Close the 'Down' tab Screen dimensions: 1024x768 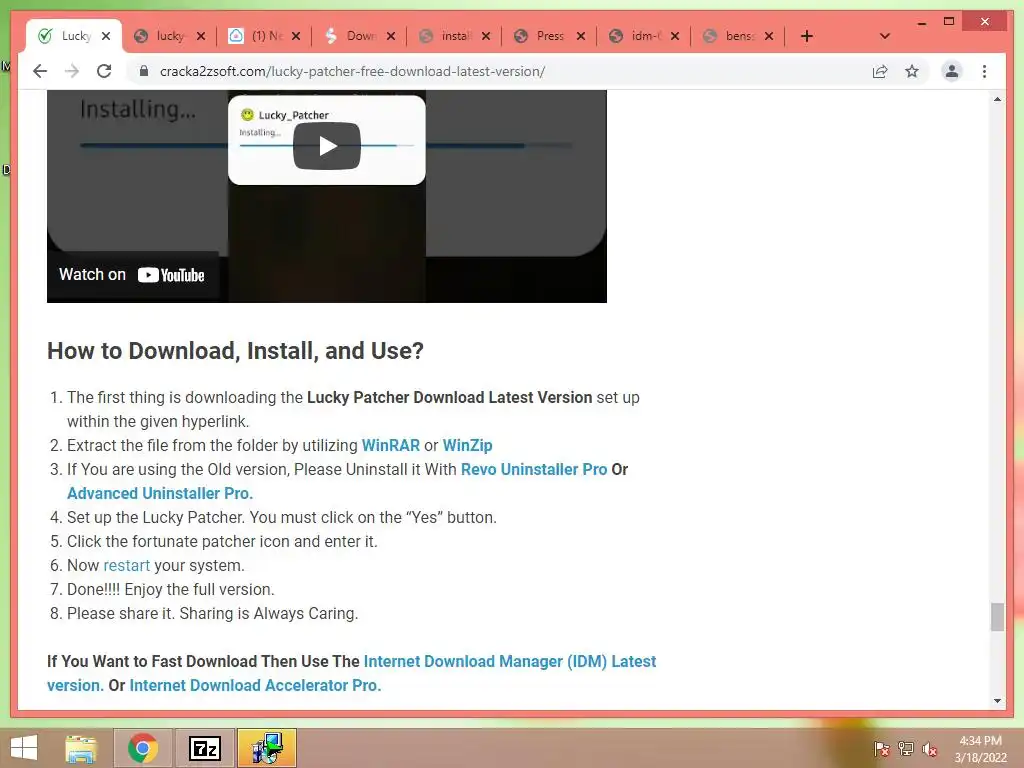391,36
